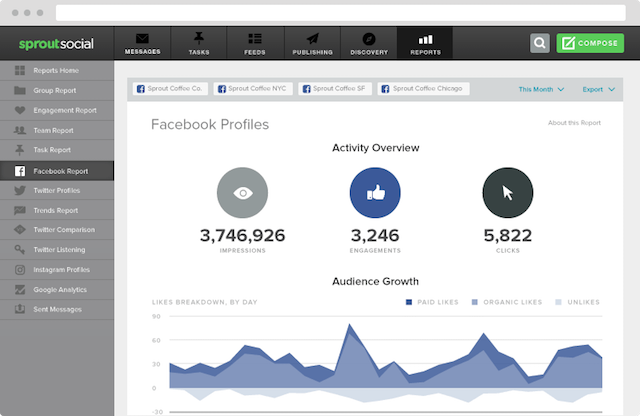Toggle the Sprout Coffee NYC profile filter
This screenshot has width=640, height=416.
(x=253, y=89)
